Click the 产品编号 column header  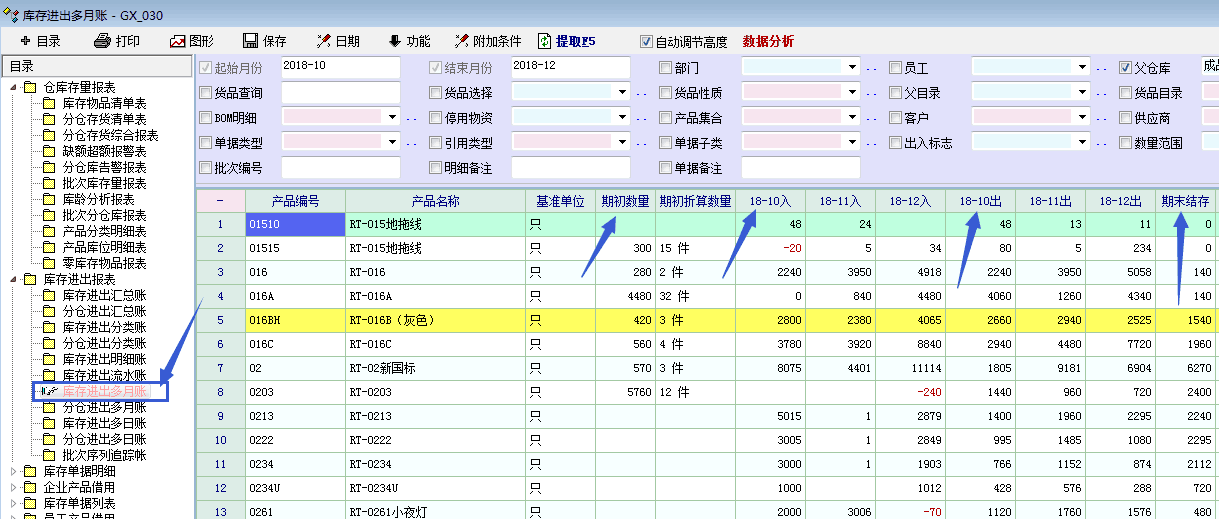(295, 200)
